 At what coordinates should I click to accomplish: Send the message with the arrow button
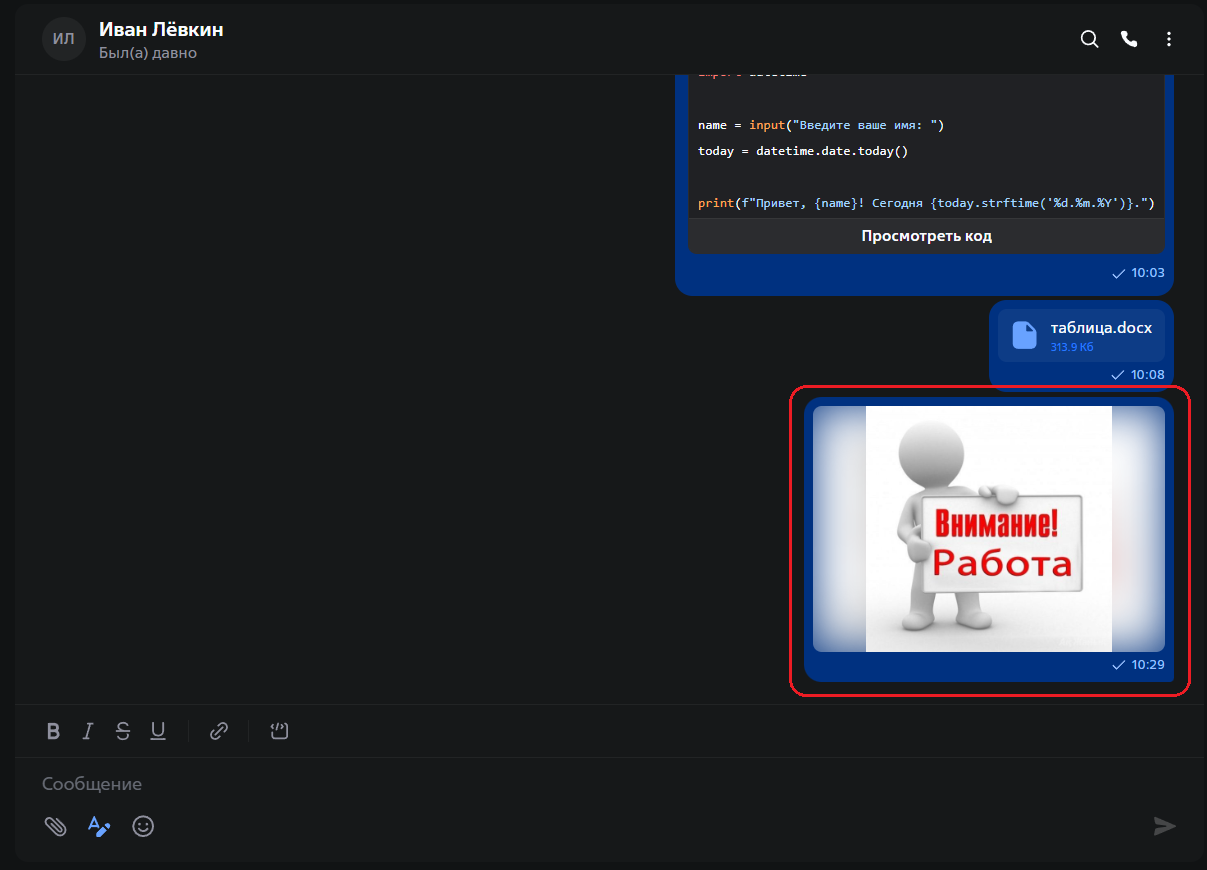click(x=1164, y=826)
